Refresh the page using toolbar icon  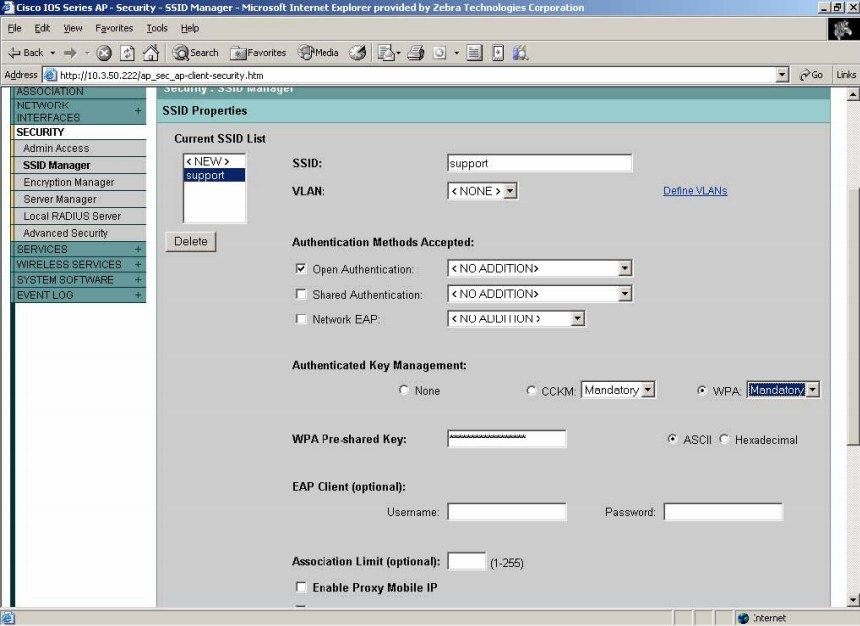click(x=127, y=53)
